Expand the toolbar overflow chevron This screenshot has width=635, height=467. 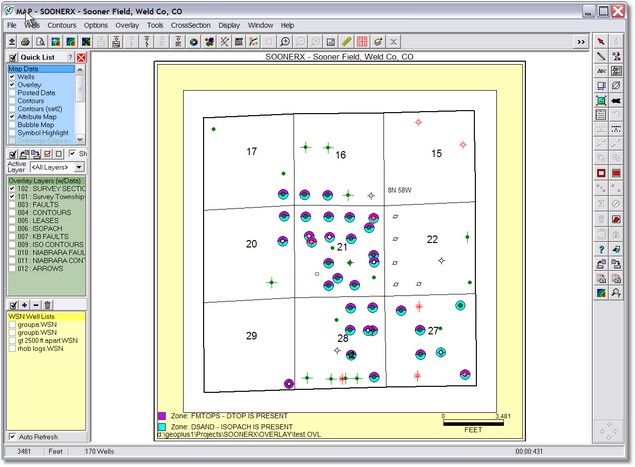pos(581,42)
